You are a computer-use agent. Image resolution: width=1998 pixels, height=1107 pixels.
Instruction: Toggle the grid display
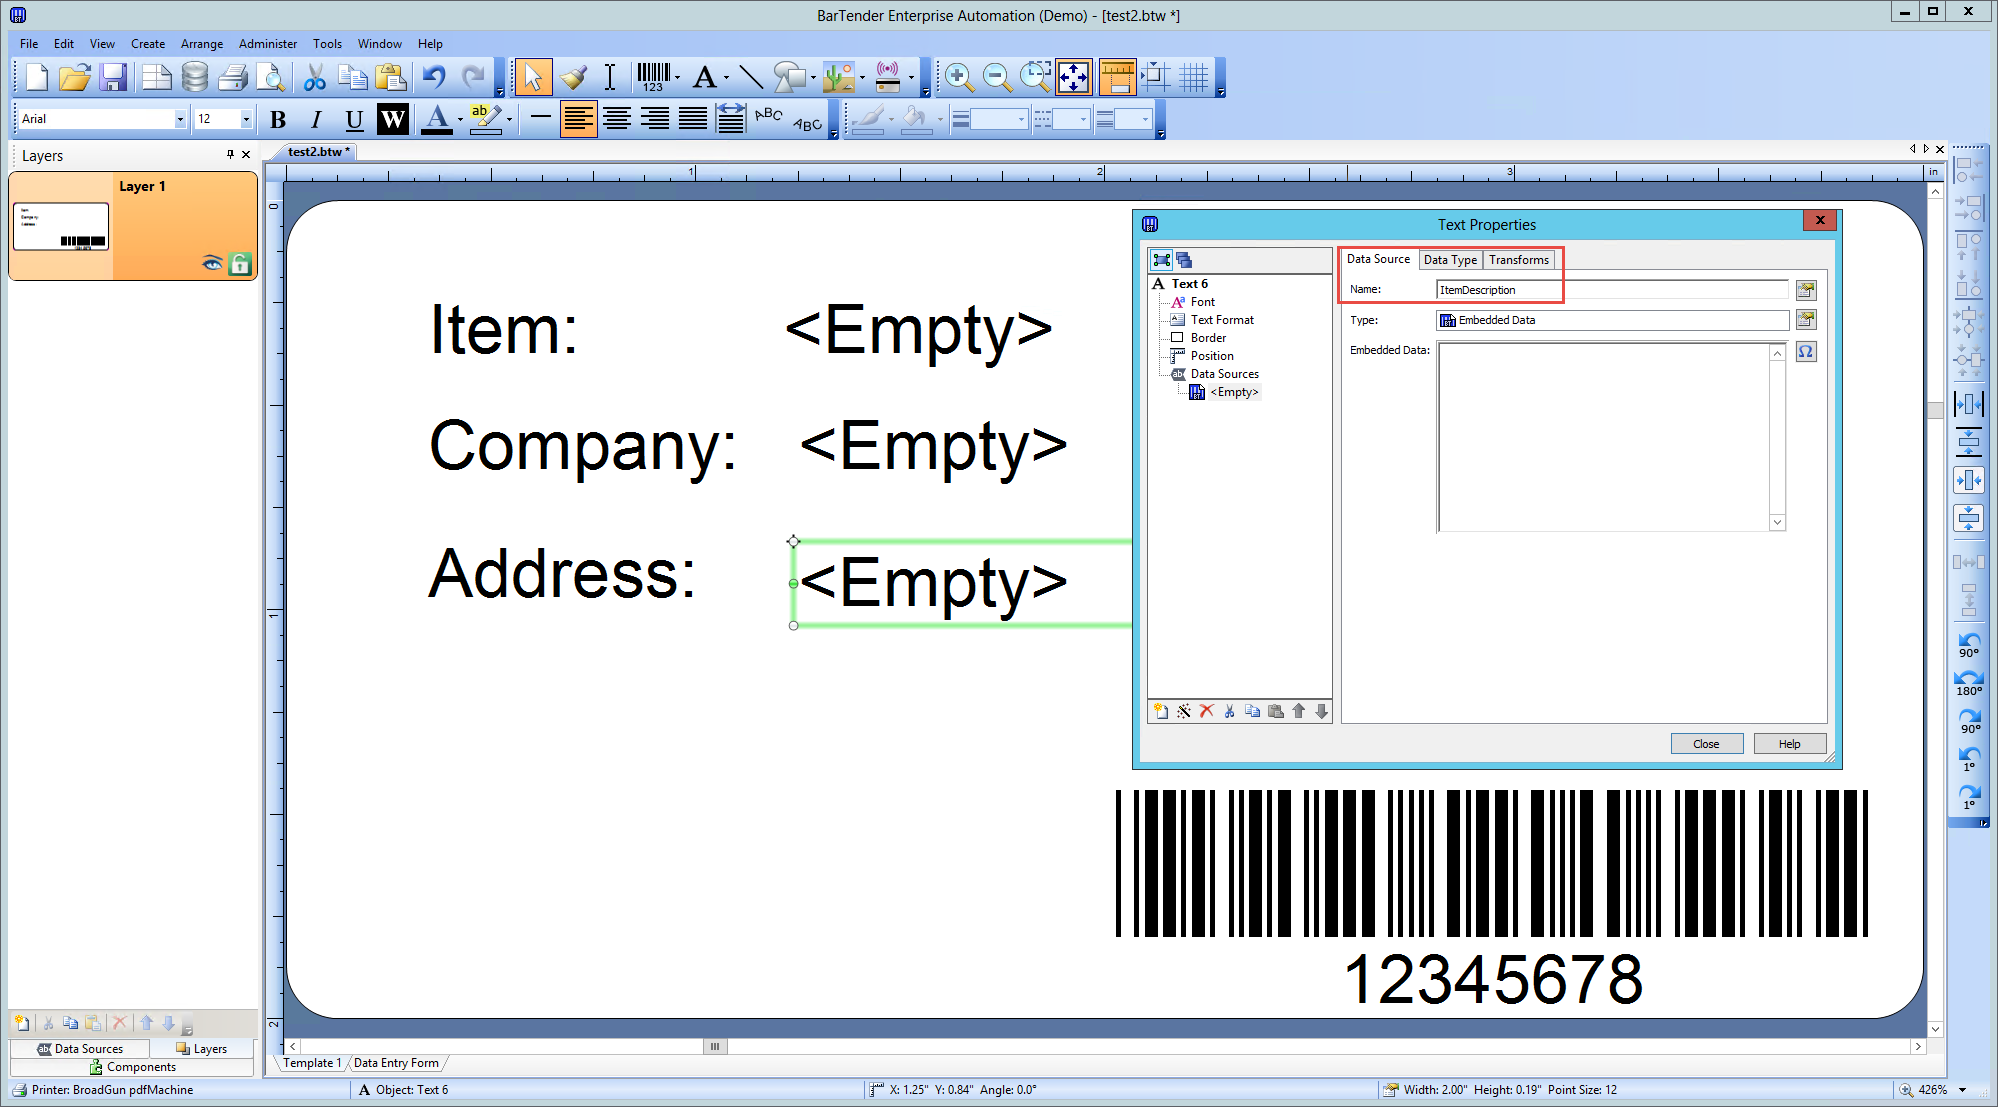coord(1194,77)
